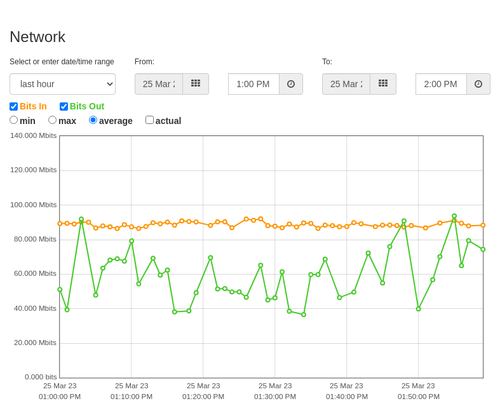Click the To date field showing 25 Mar
This screenshot has height=403, width=500.
[346, 84]
